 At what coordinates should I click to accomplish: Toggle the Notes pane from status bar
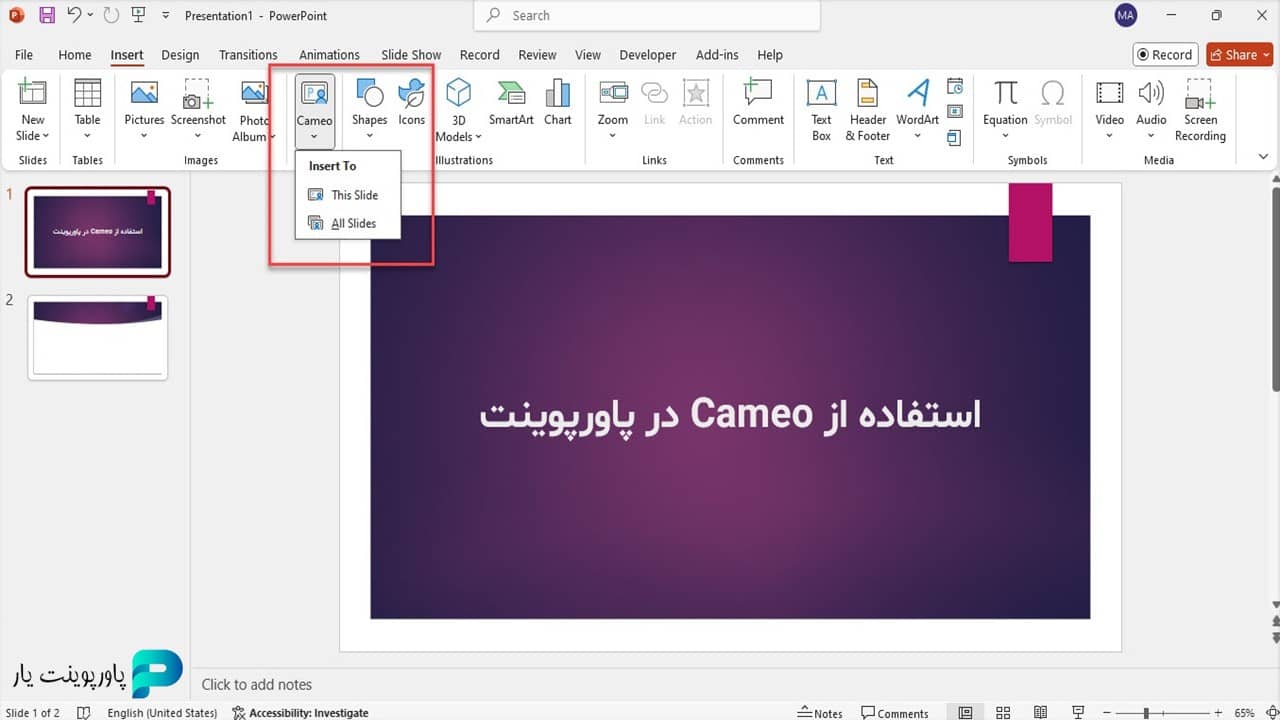[820, 712]
